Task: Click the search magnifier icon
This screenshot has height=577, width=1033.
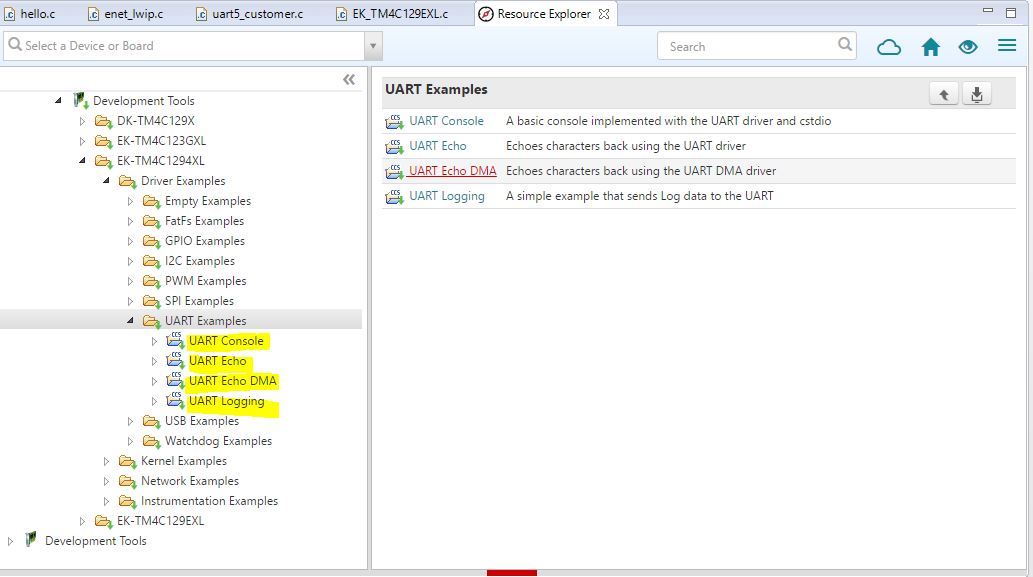Action: [845, 44]
